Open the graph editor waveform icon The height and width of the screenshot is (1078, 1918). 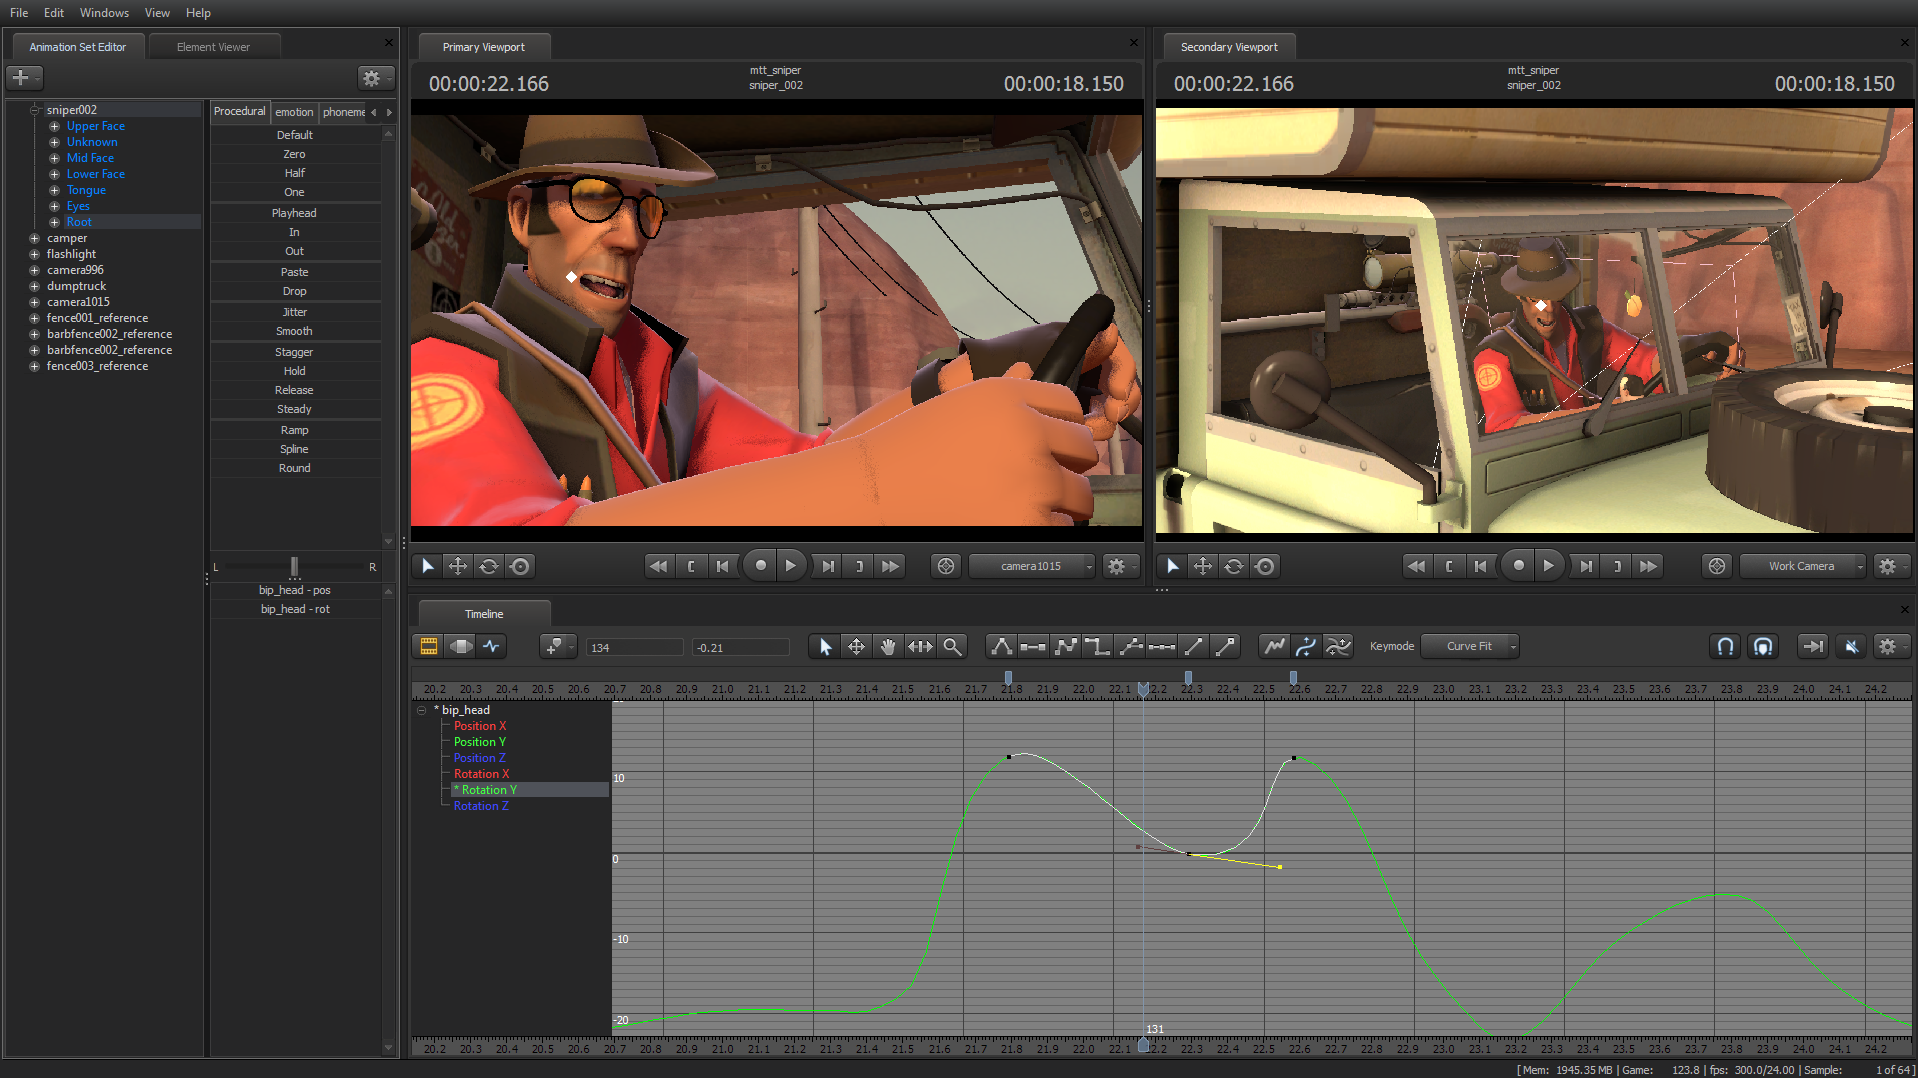click(x=492, y=646)
